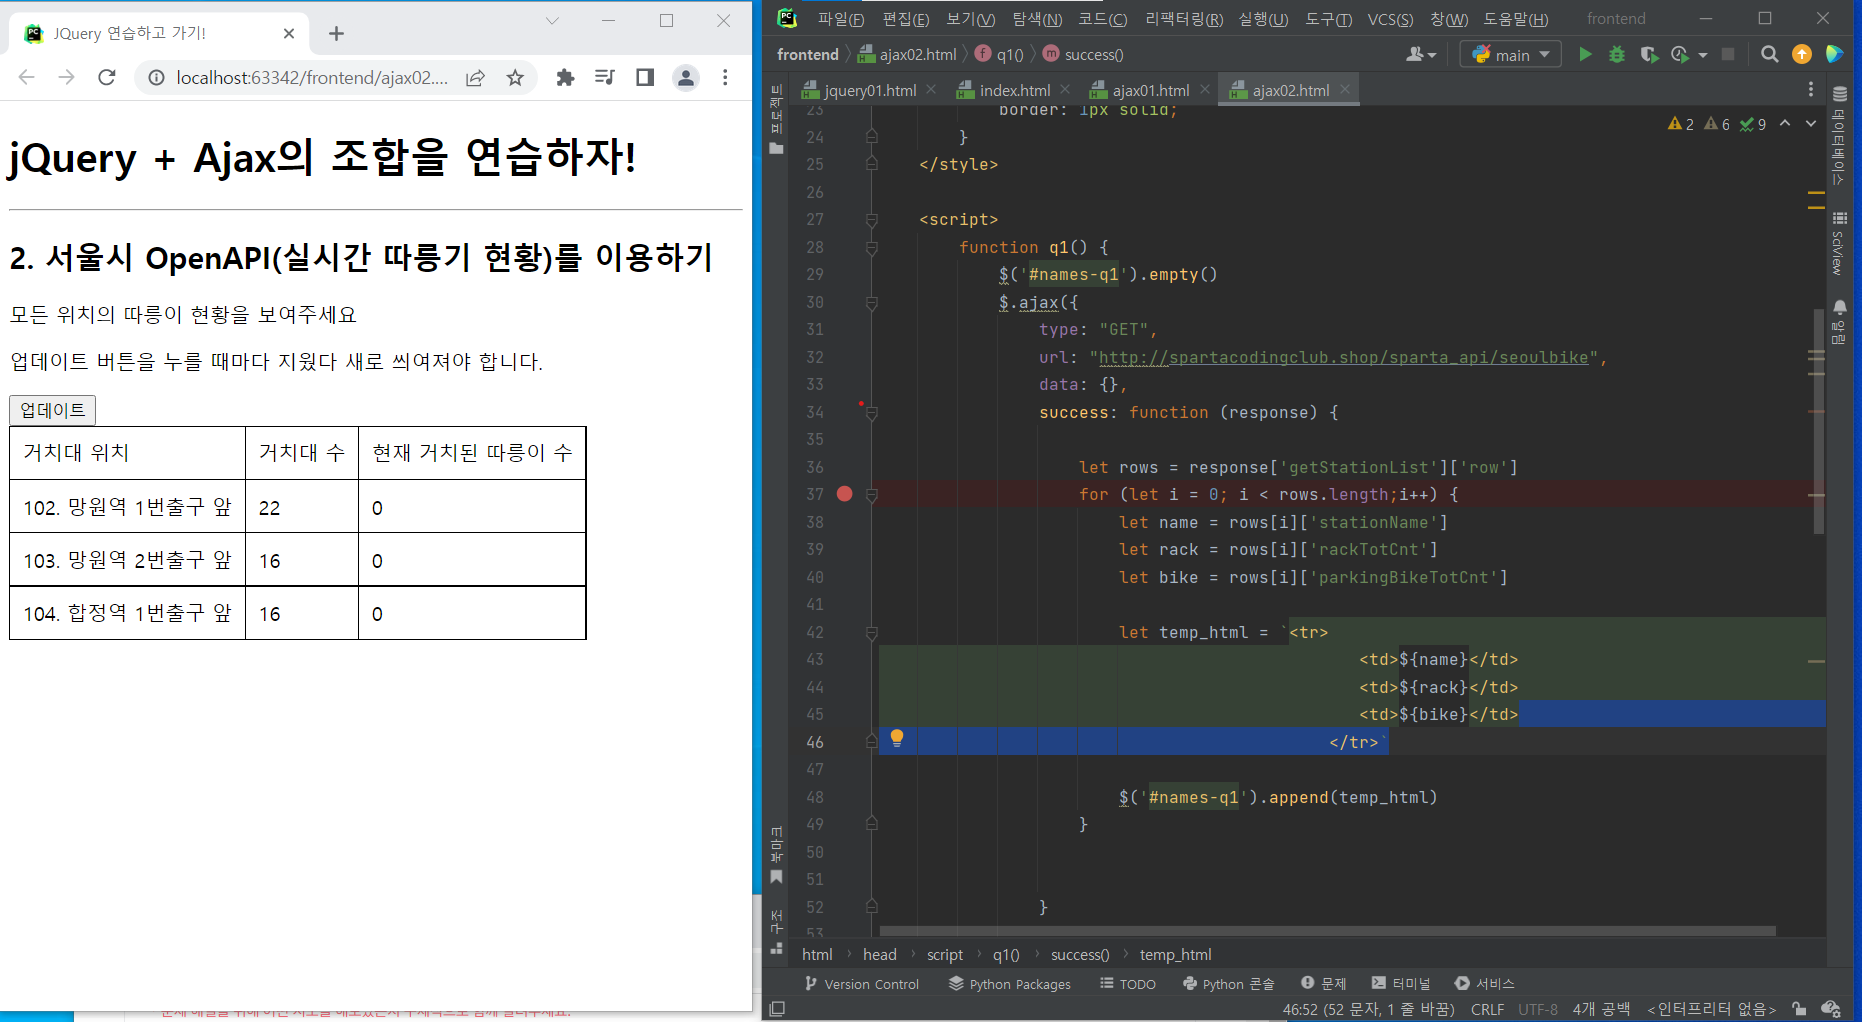
Task: View site information icon beside the URL
Action: 156,77
